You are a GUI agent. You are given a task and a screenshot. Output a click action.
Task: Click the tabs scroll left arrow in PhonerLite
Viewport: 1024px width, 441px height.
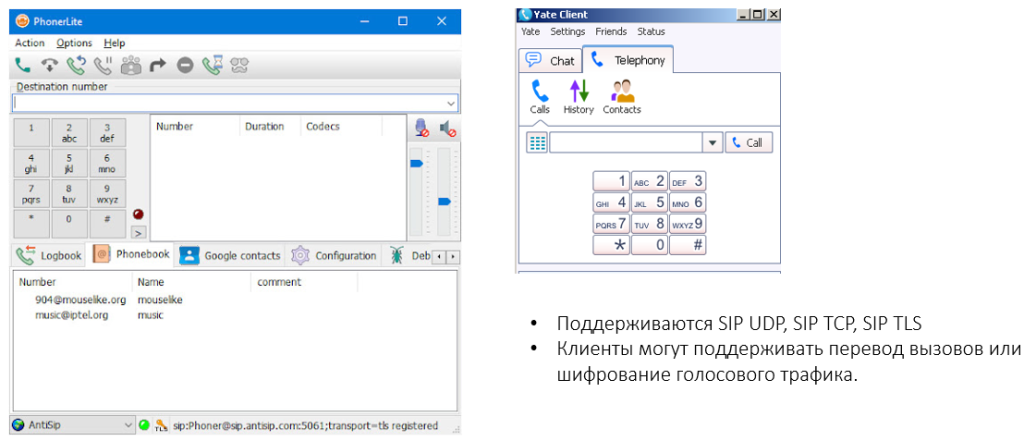point(440,257)
